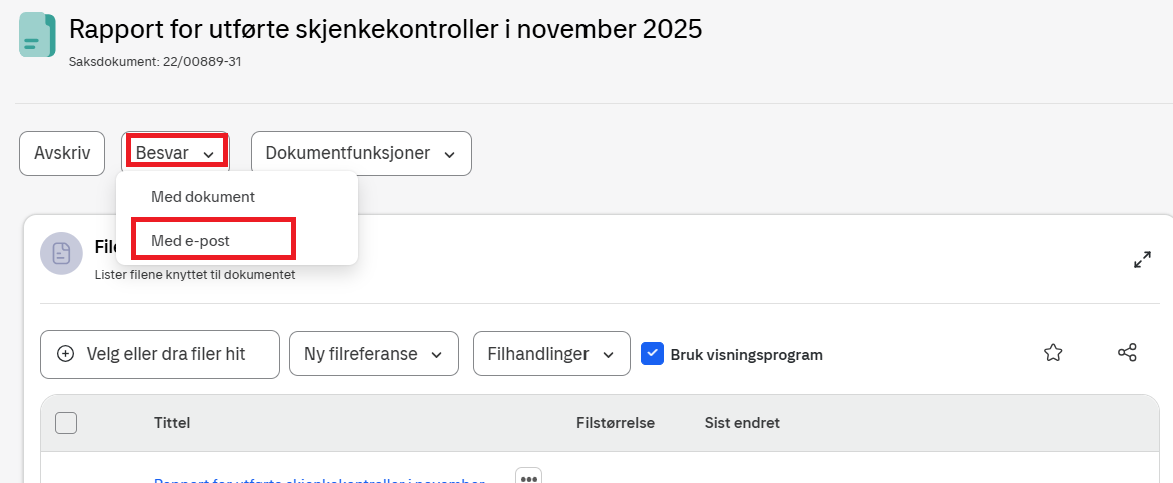Click the teal document icon beside the title

tap(37, 35)
